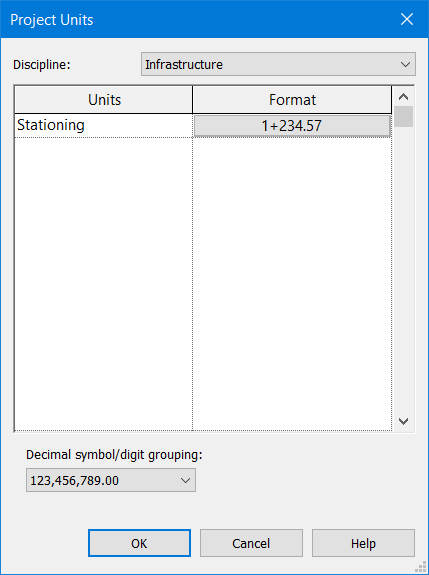Open the 1+234.57 format button for Stationing
This screenshot has height=575, width=429.
(x=292, y=126)
